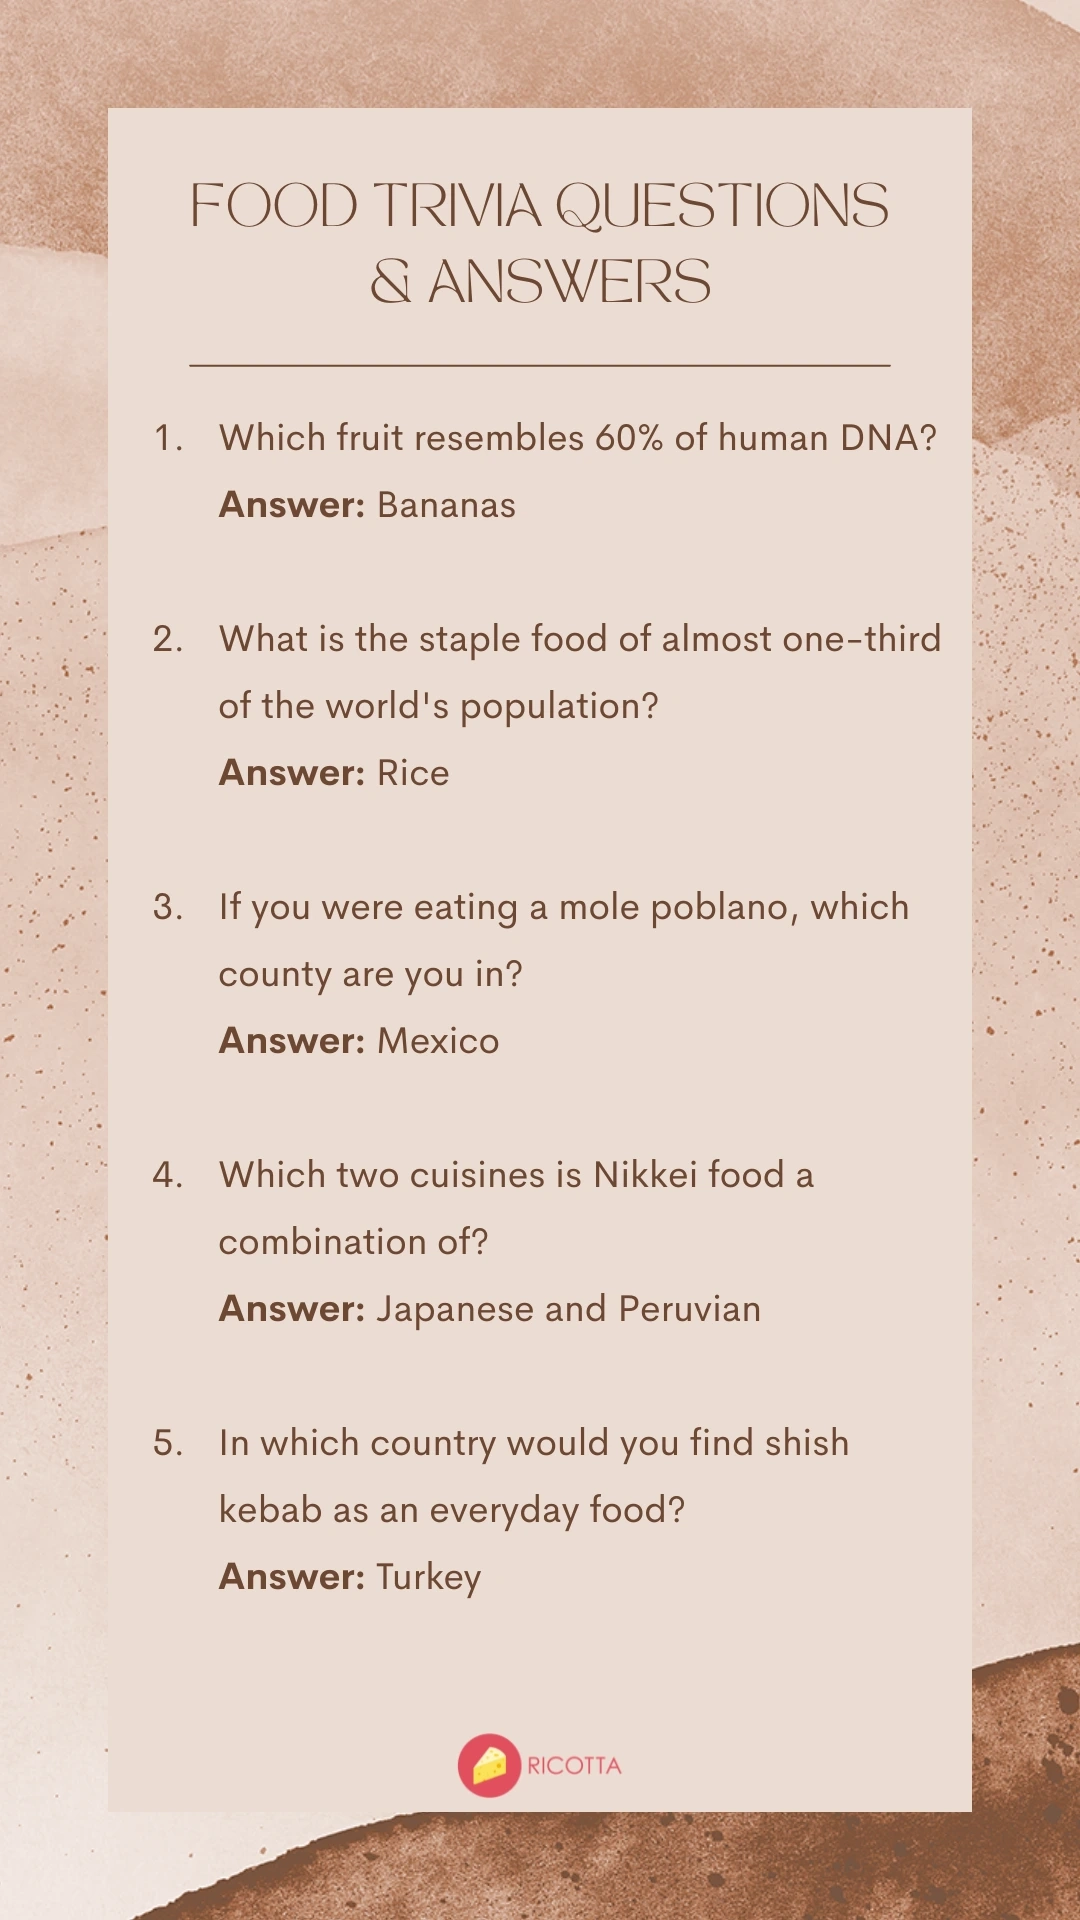This screenshot has height=1920, width=1080.
Task: Select the shish kebab question
Action: pyautogui.click(x=533, y=1476)
